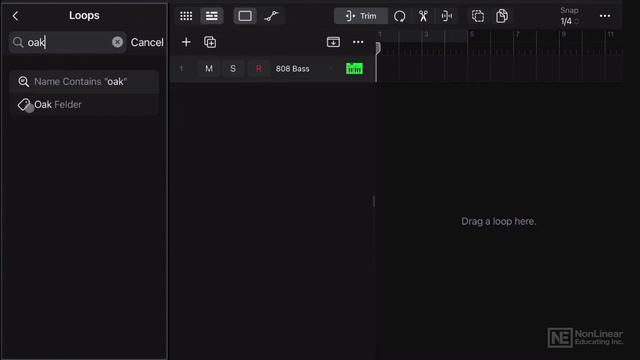Select the 808 Bass track name

(292, 69)
